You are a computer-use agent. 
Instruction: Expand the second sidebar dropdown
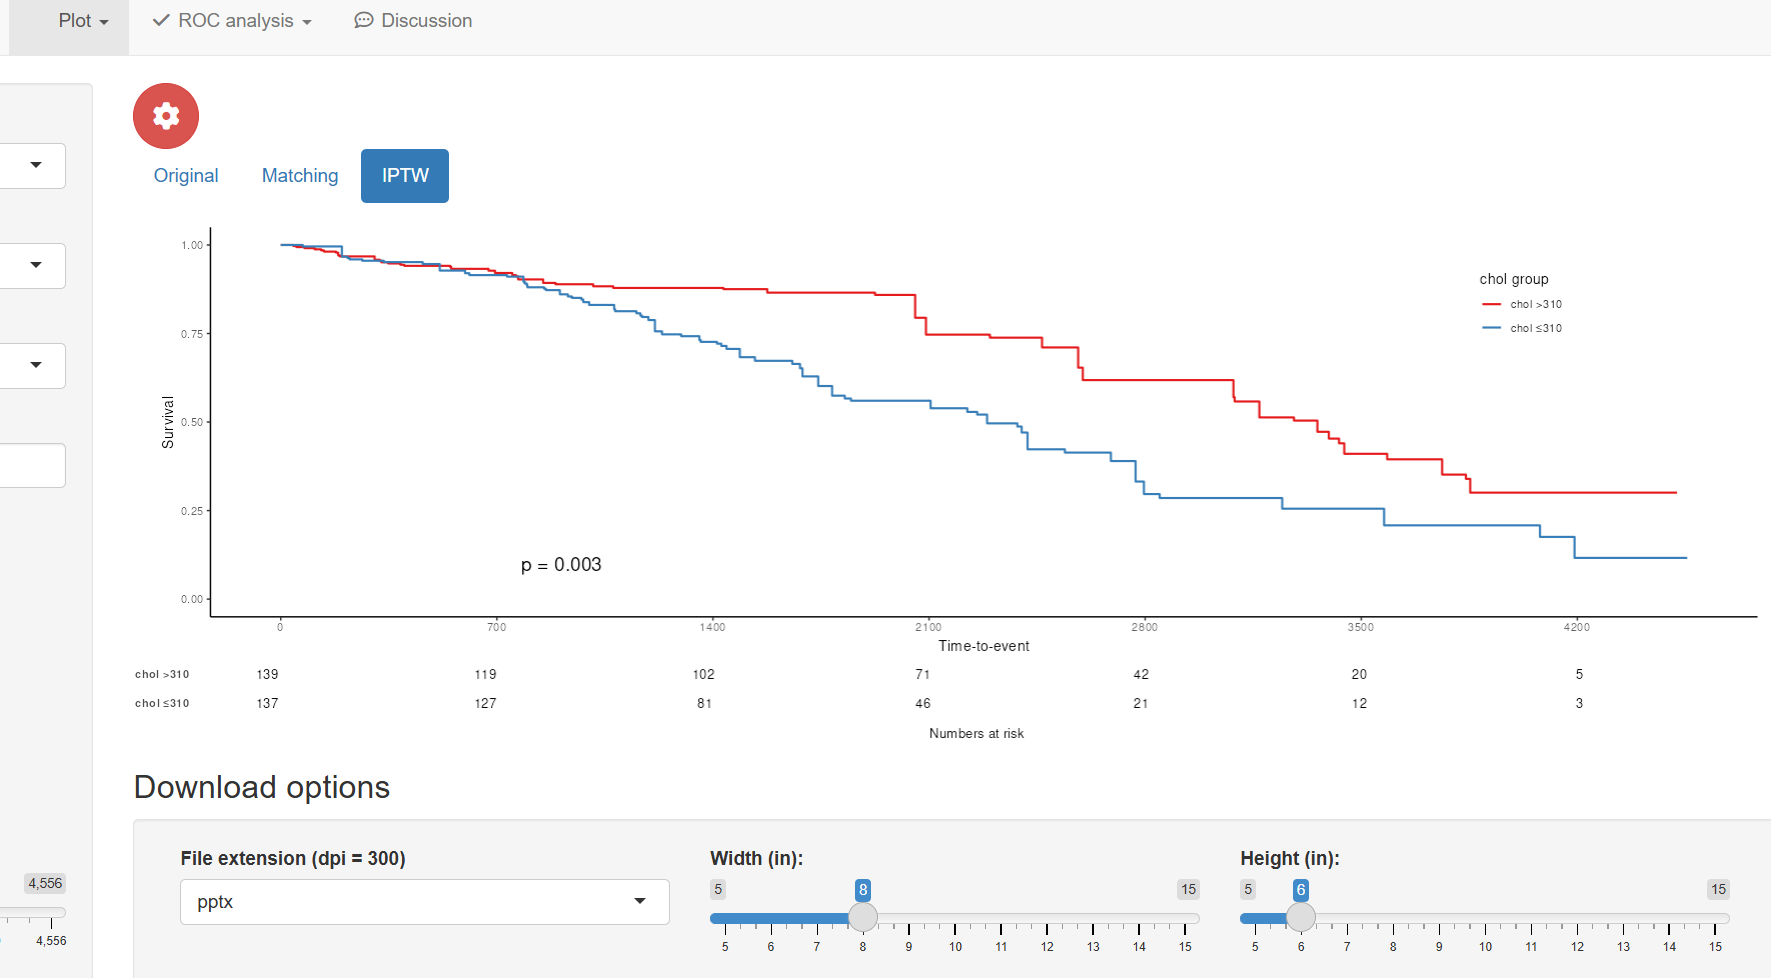35,265
